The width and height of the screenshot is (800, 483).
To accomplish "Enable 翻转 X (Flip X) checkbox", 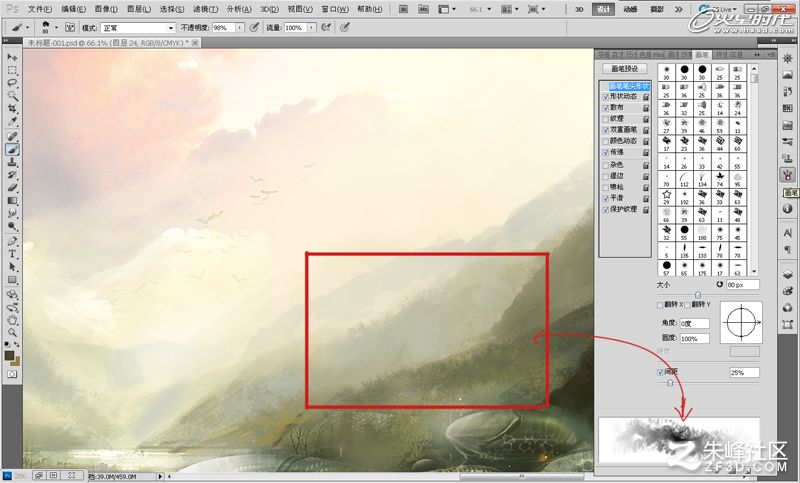I will tap(660, 305).
